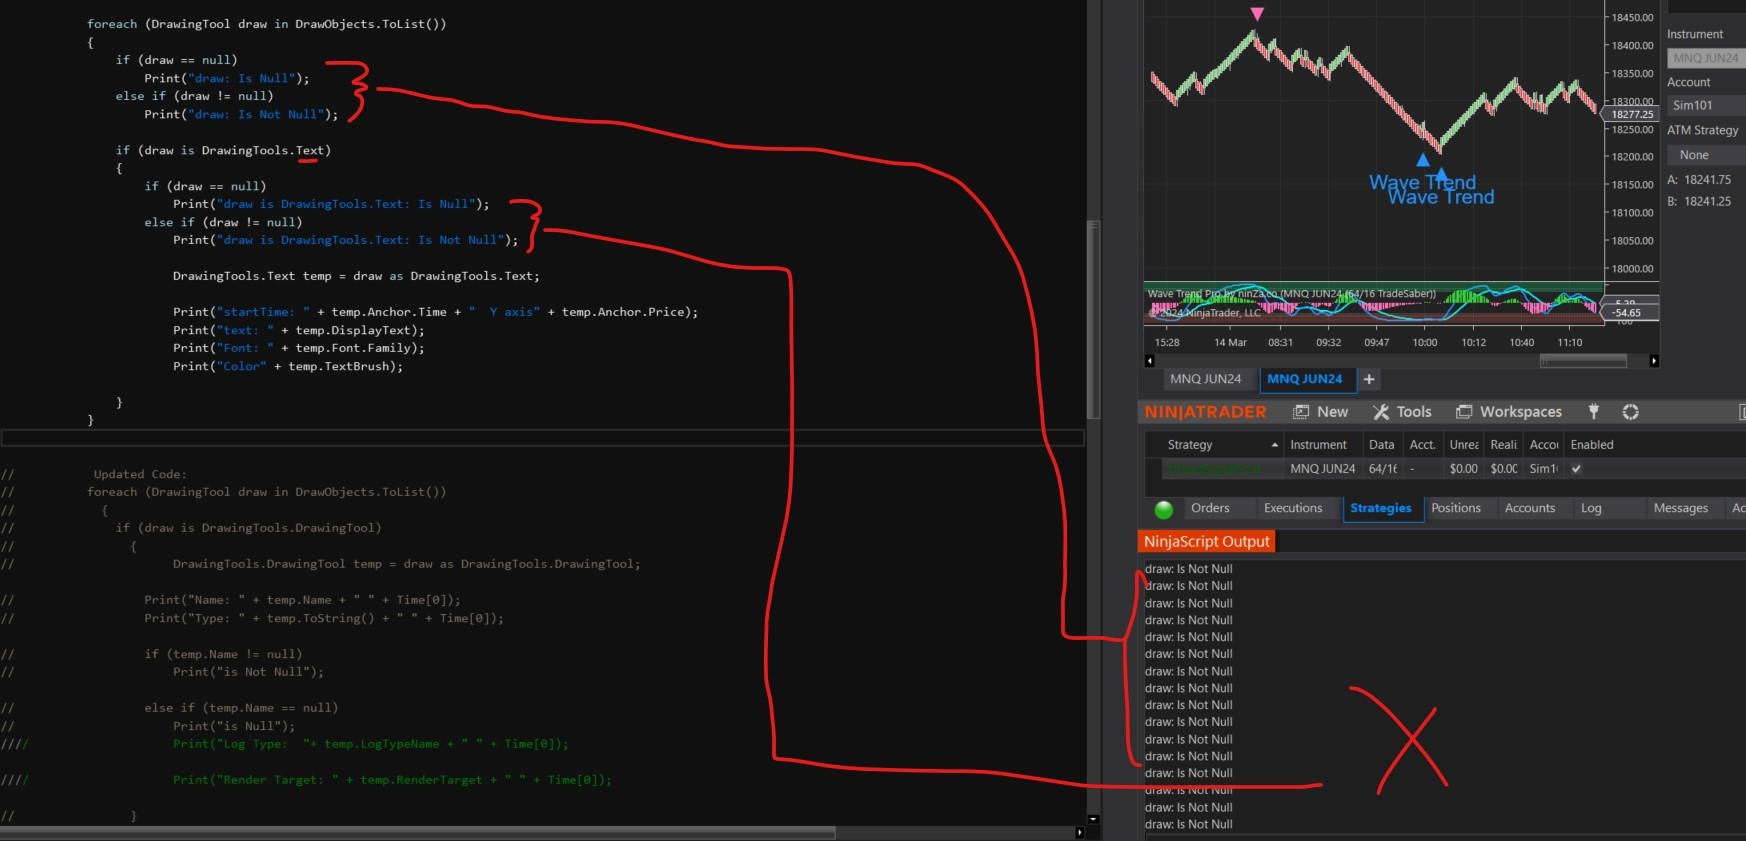Click the Print("Font: " code line

(299, 348)
